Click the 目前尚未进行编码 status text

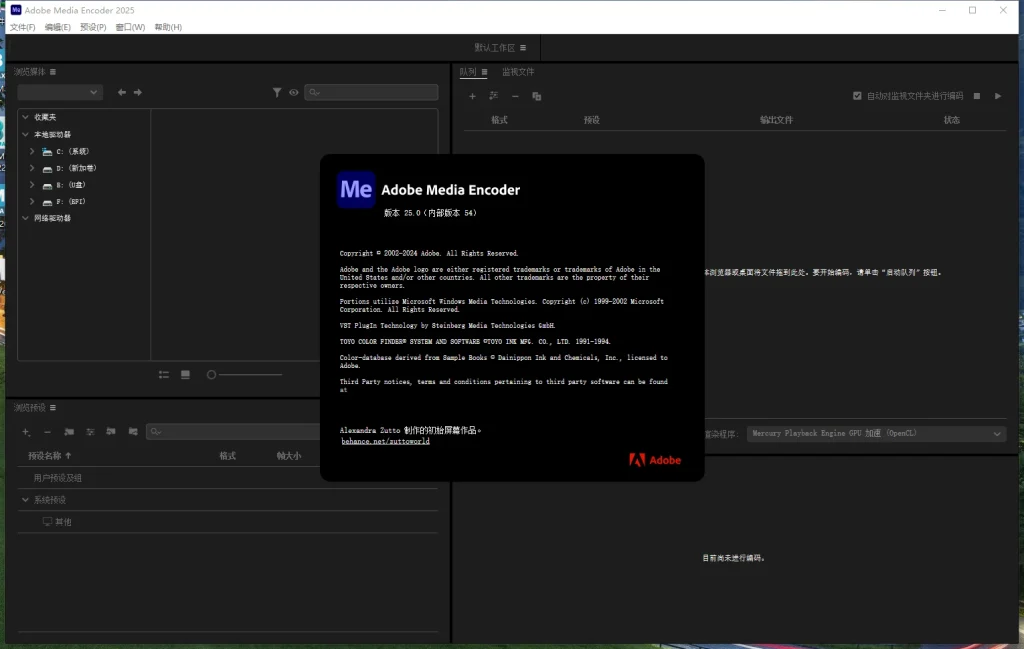pos(733,558)
